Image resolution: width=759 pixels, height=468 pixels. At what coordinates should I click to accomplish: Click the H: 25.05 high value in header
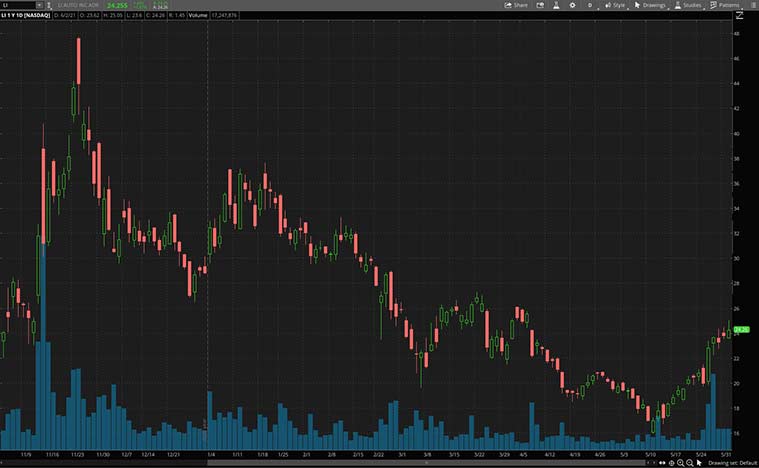113,15
